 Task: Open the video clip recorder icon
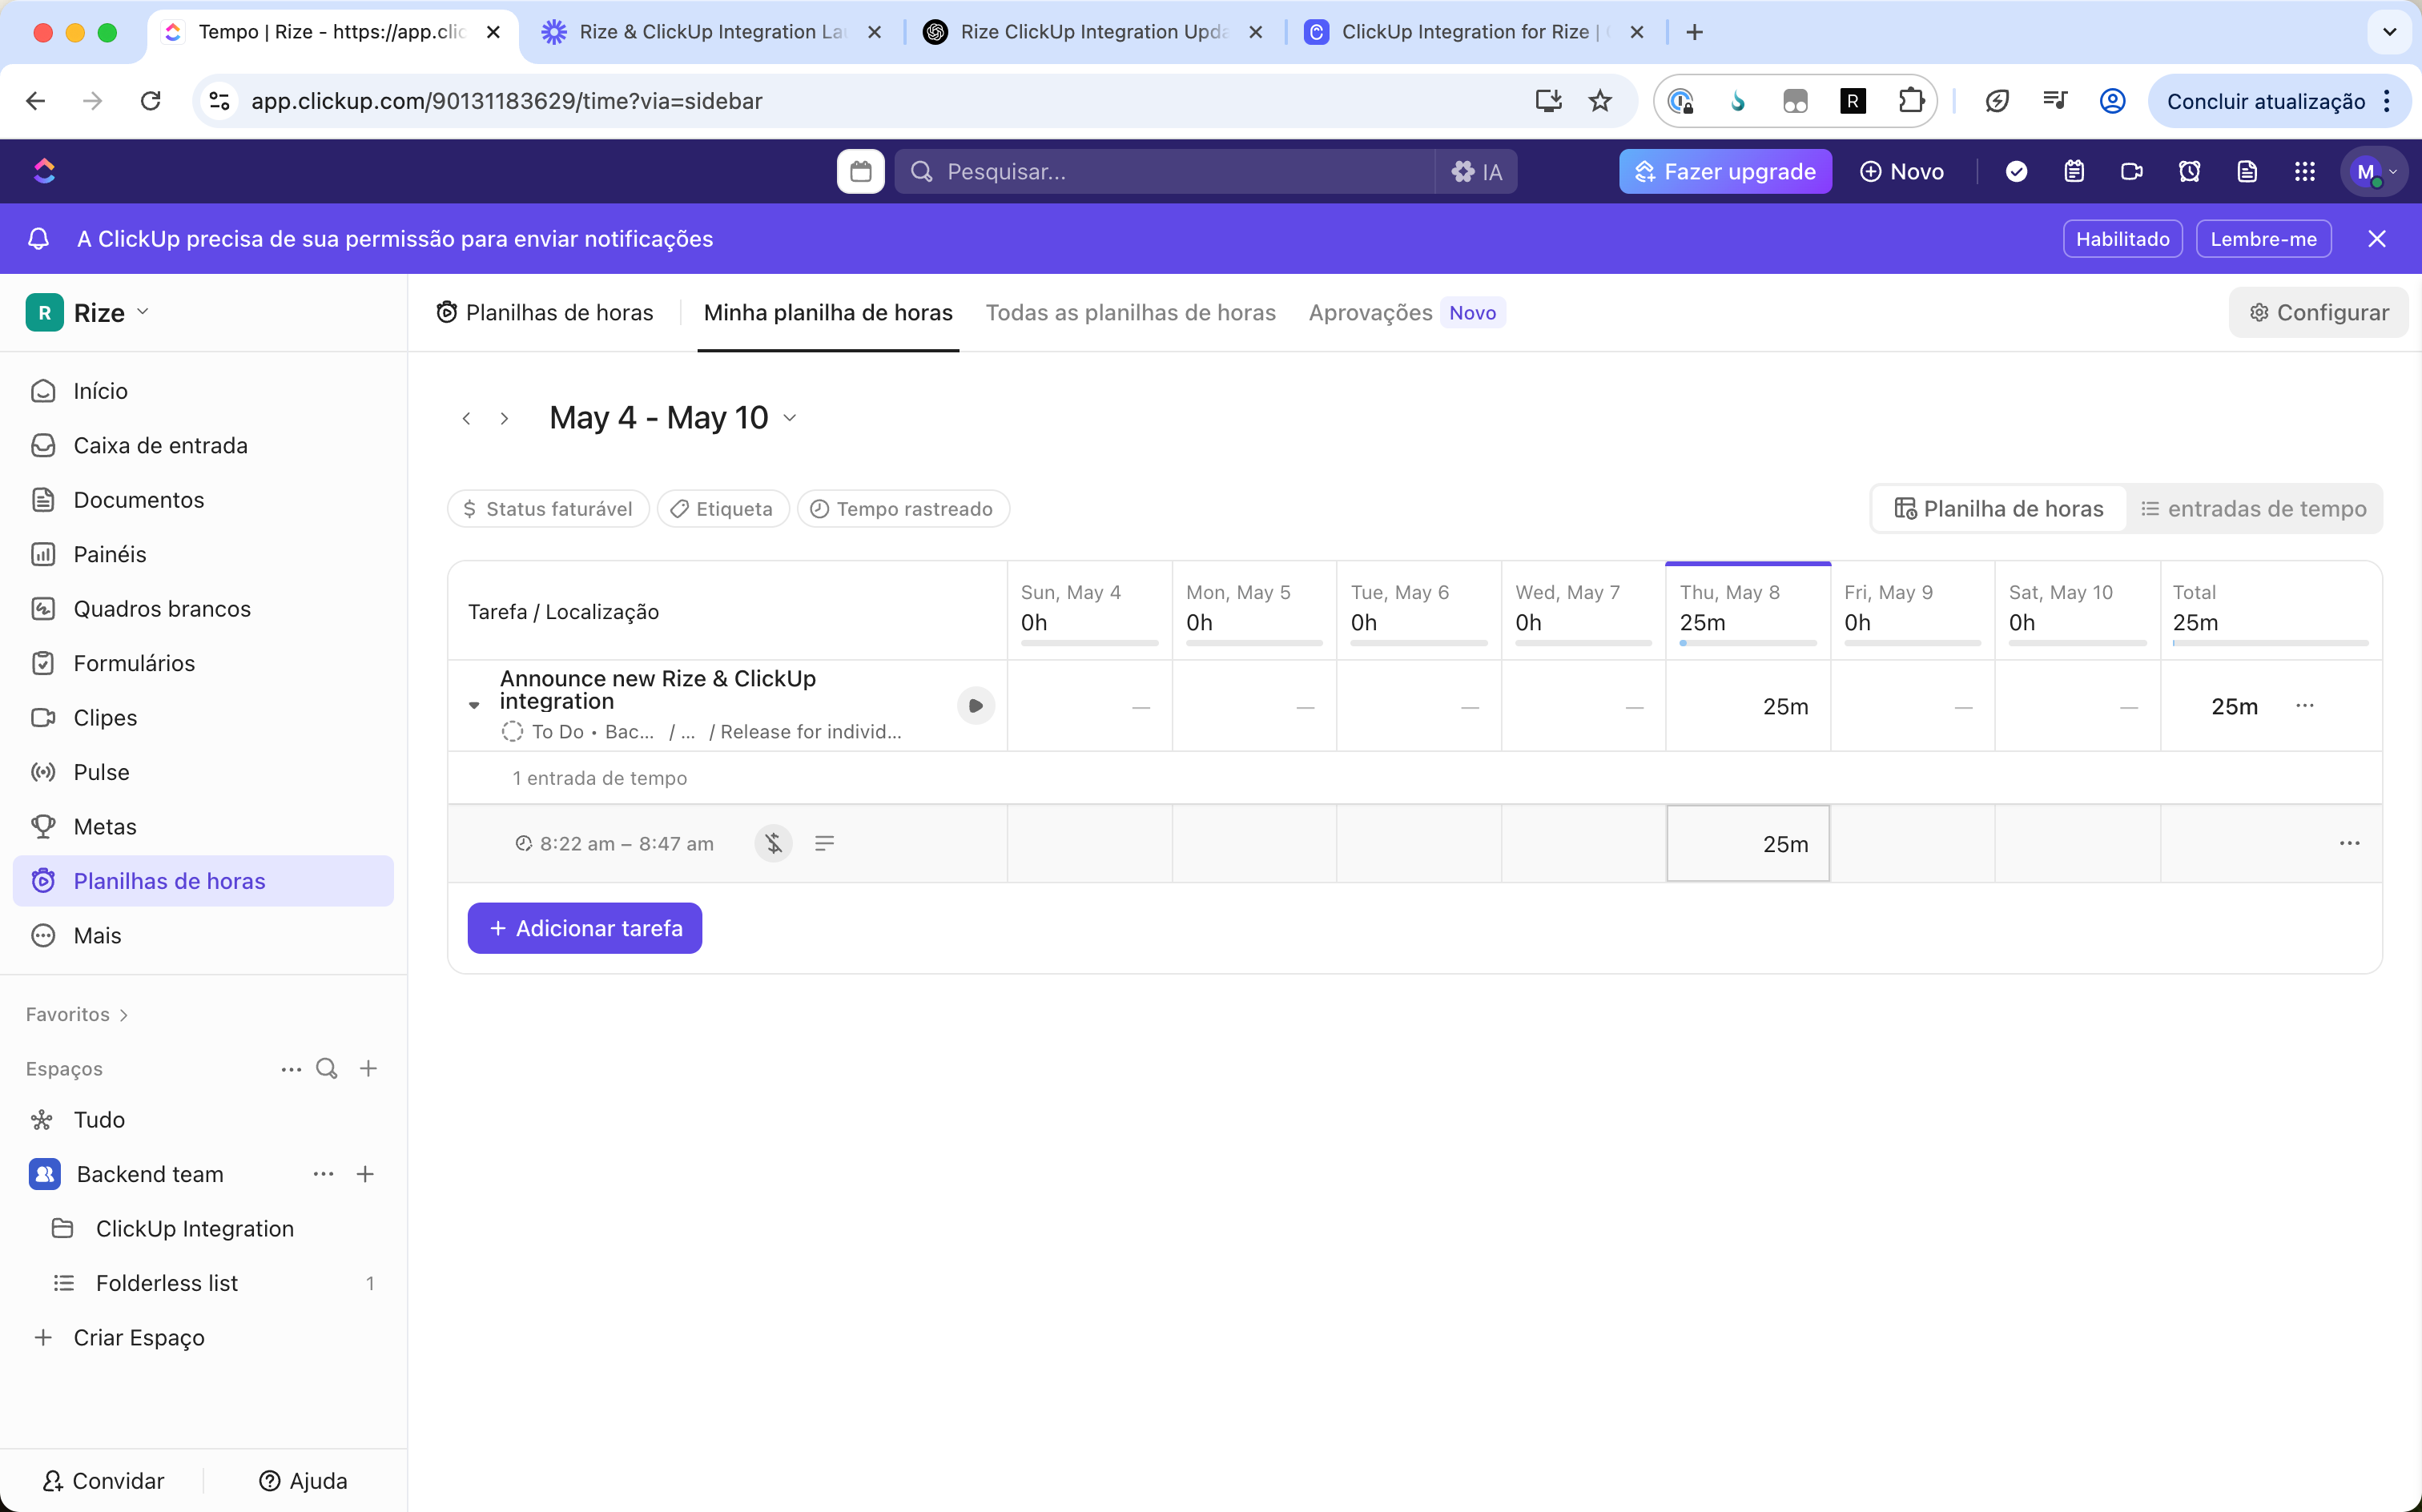coord(2131,171)
